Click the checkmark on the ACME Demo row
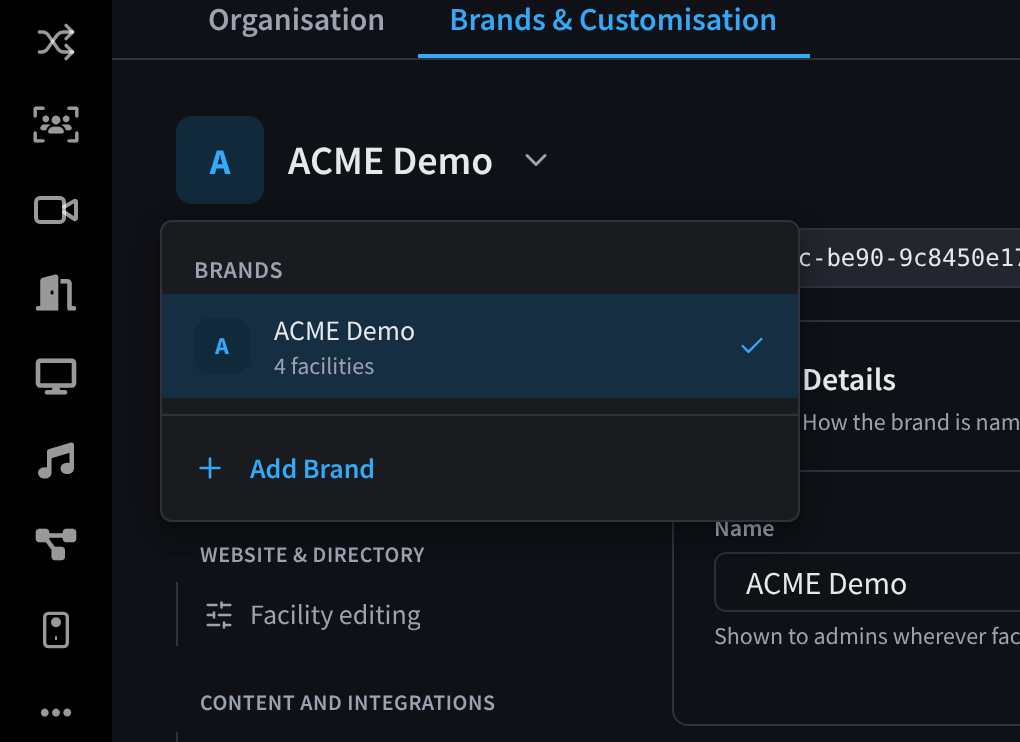The width and height of the screenshot is (1020, 742). click(x=751, y=345)
